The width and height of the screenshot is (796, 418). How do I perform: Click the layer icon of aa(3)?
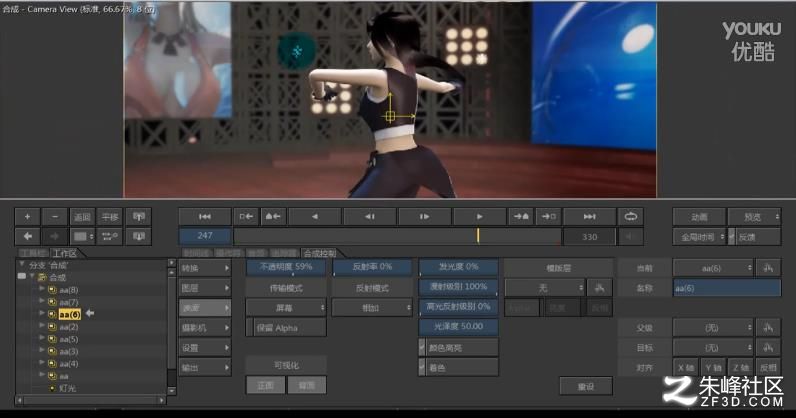(52, 351)
